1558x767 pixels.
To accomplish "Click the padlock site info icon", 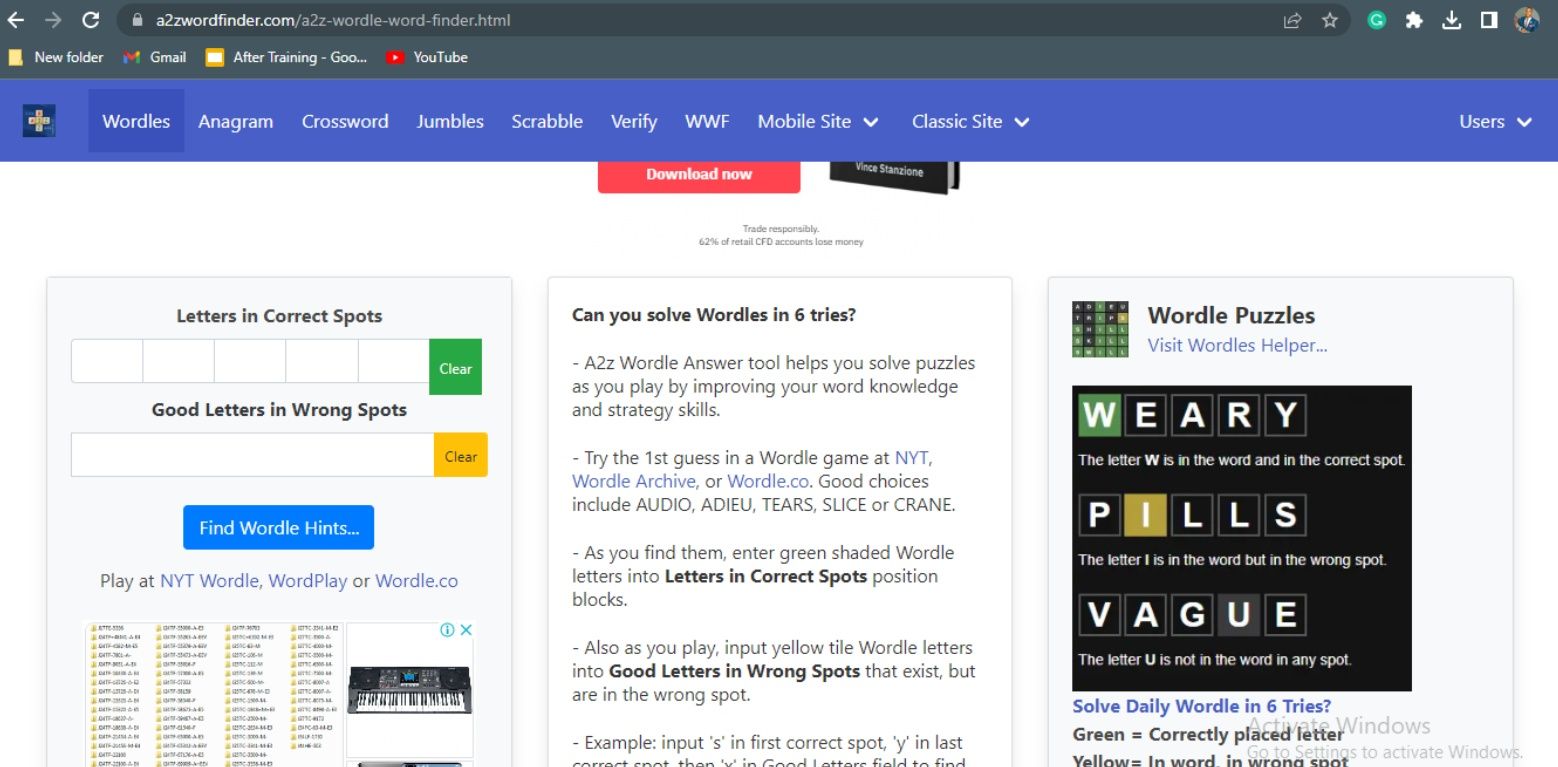I will tap(137, 20).
